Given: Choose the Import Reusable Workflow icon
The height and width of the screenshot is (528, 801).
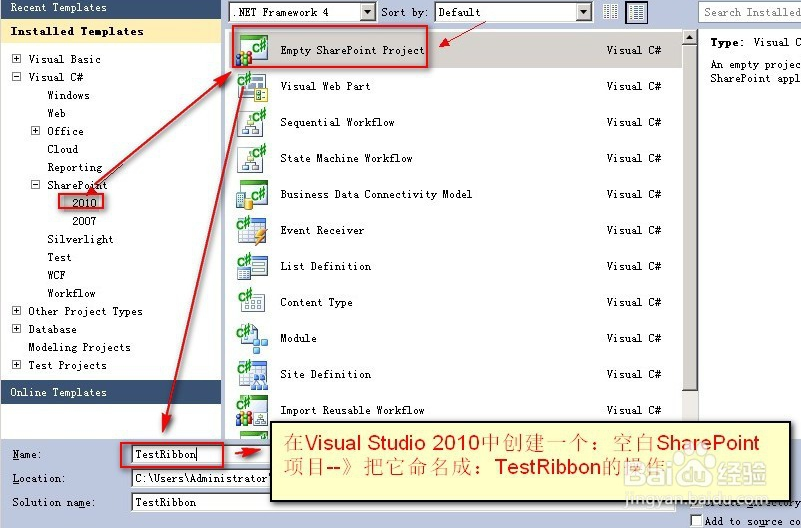Looking at the screenshot, I should click(x=252, y=411).
